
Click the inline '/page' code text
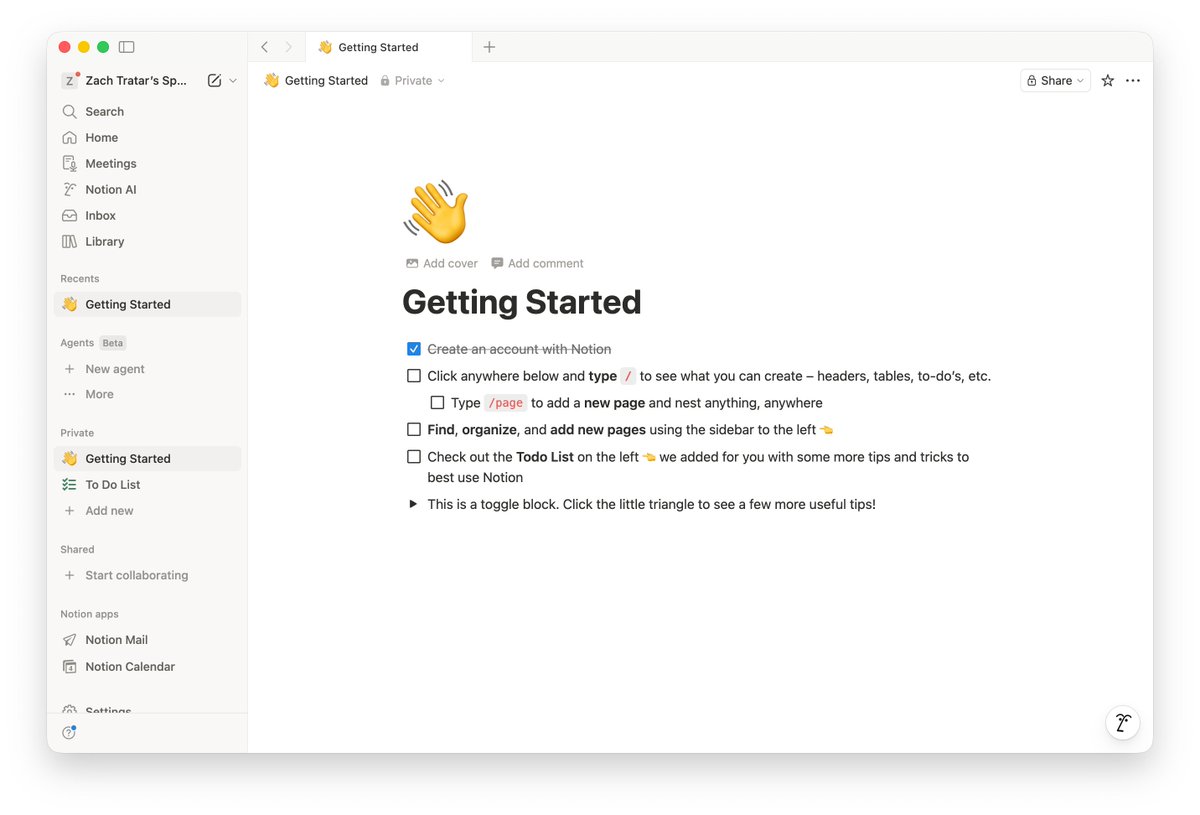point(505,403)
